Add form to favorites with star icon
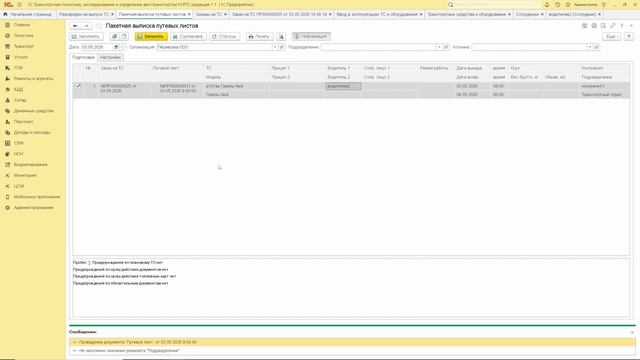Viewport: 640px width, 360px height. [99, 26]
